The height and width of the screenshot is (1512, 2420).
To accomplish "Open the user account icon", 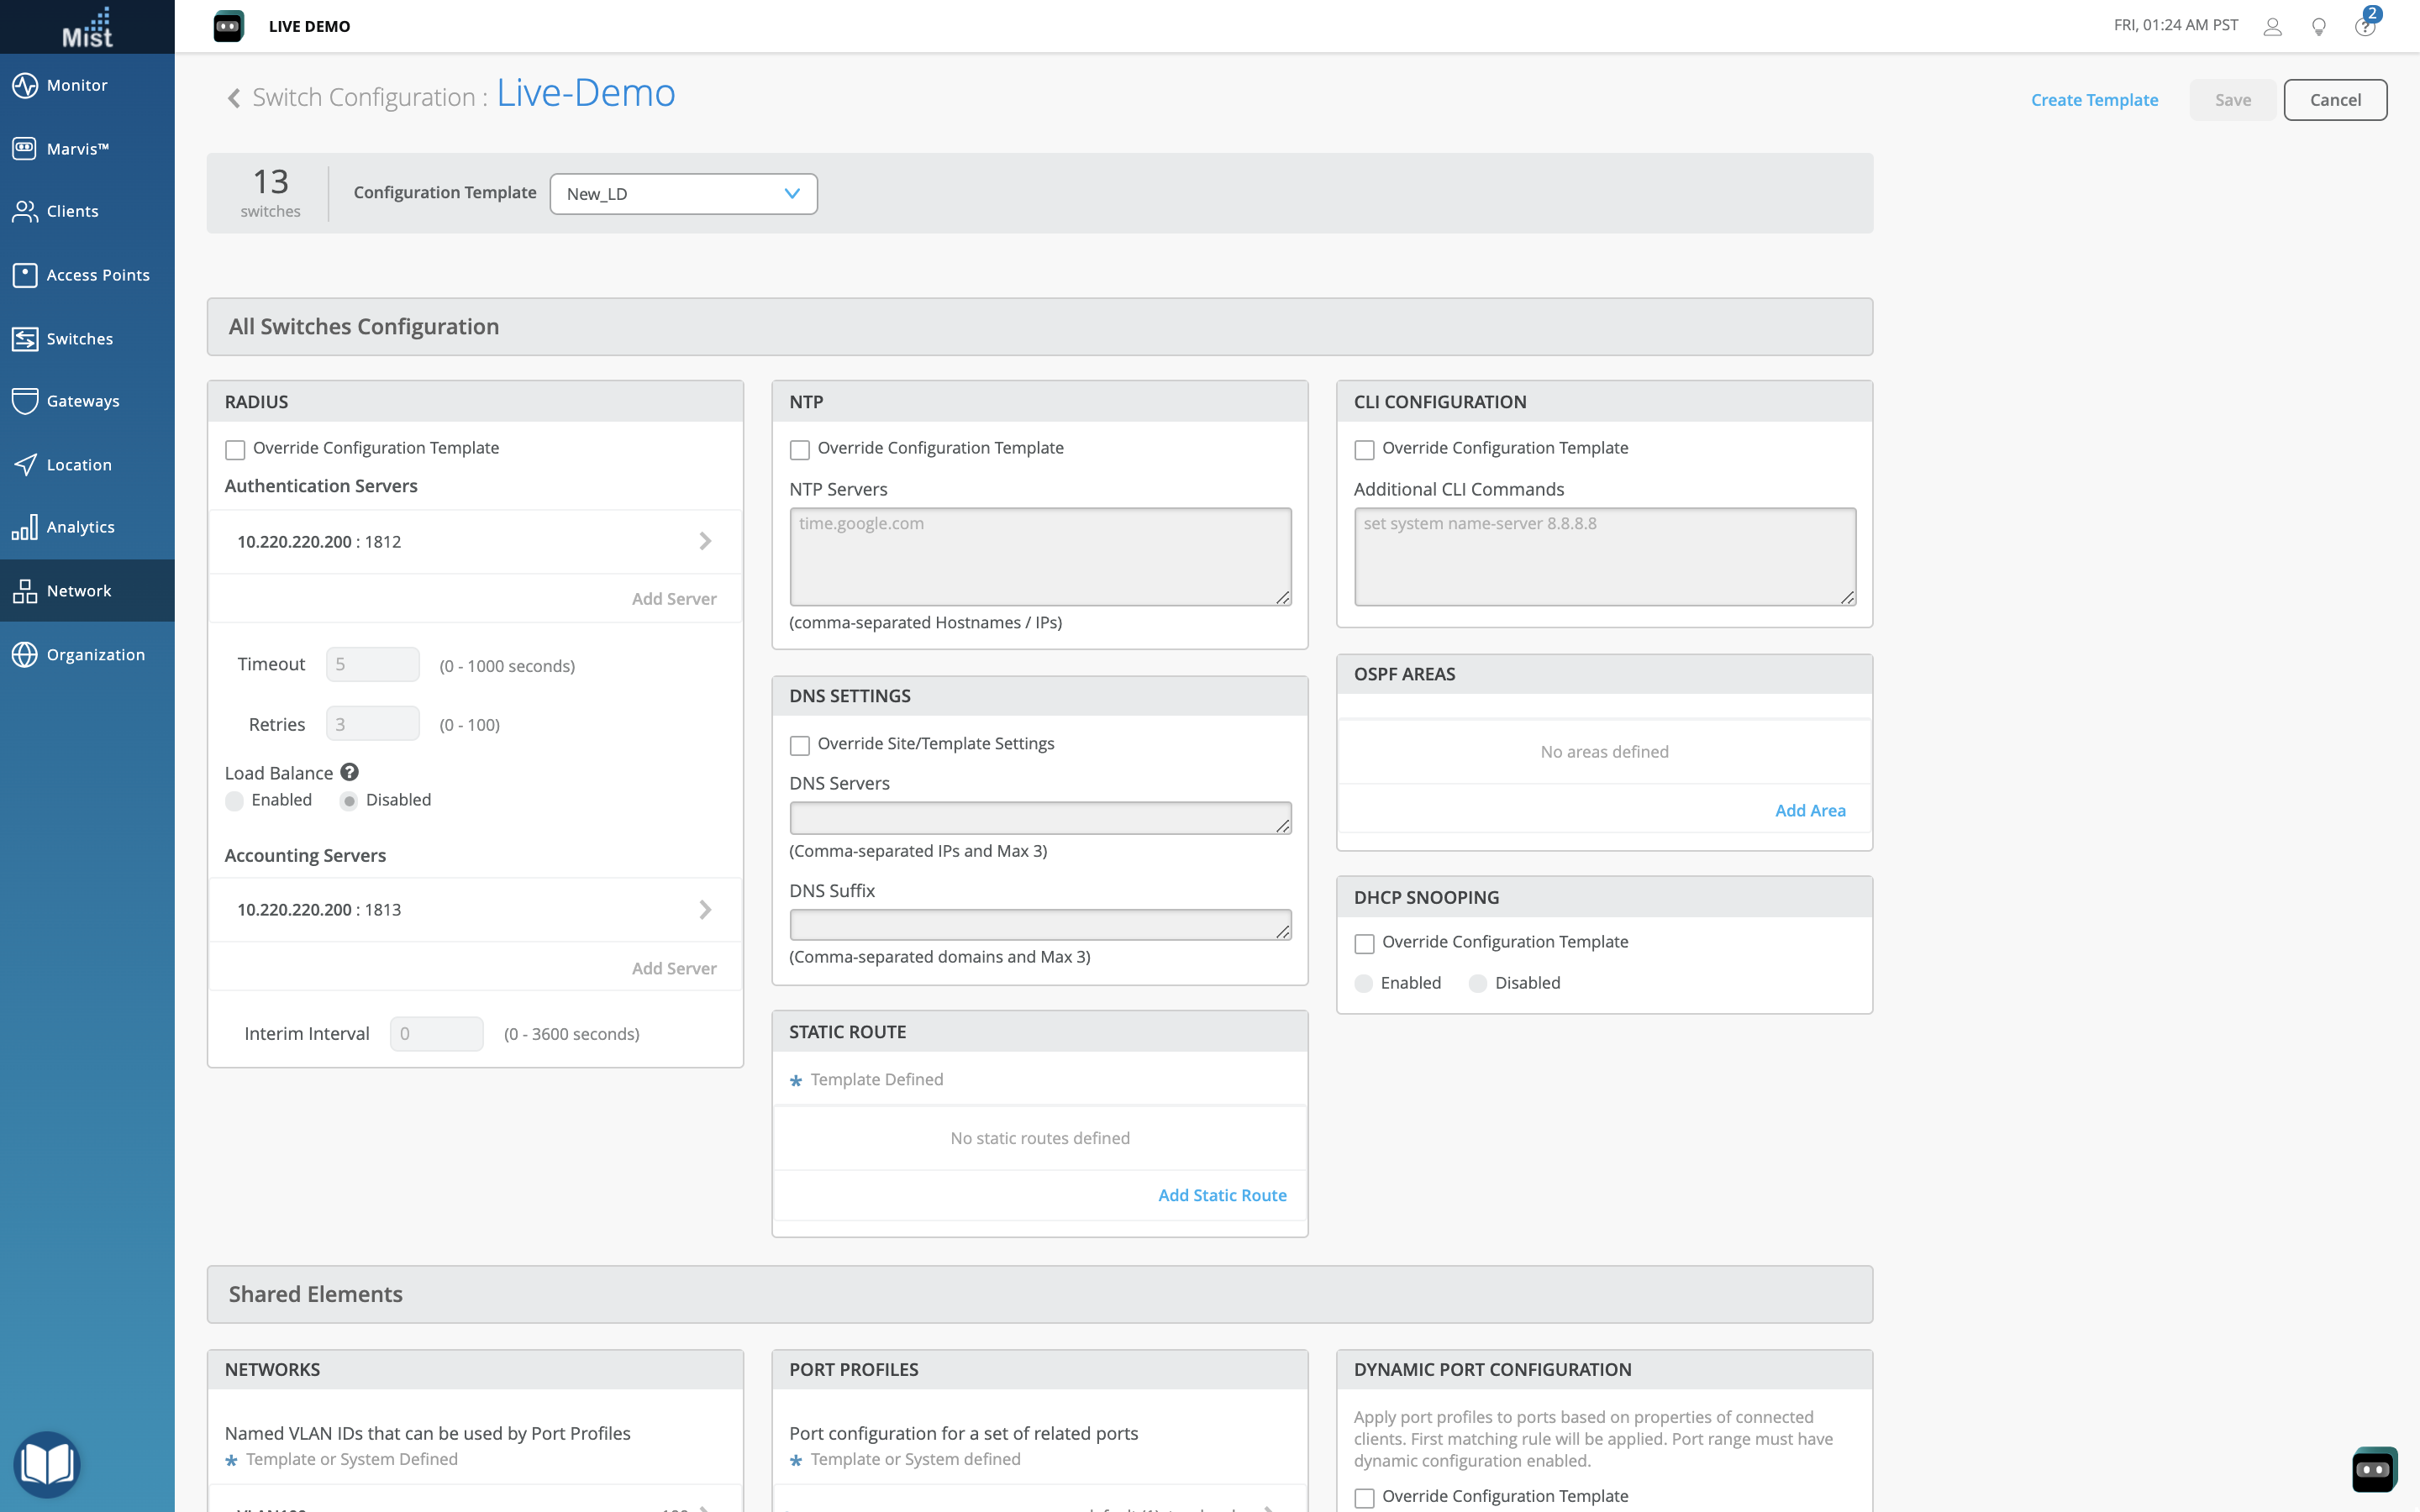I will tap(2272, 27).
